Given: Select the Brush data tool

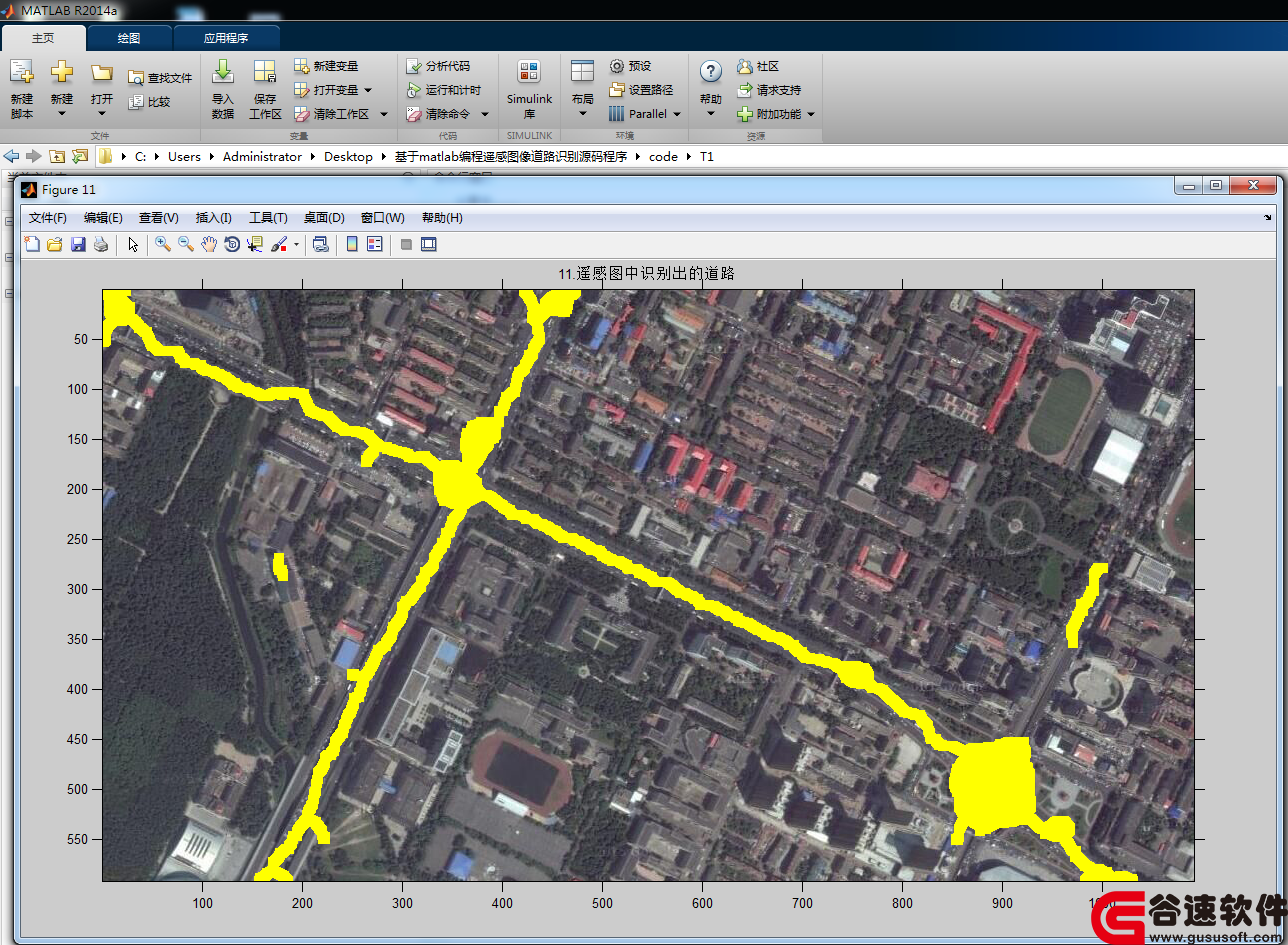Looking at the screenshot, I should tap(279, 244).
